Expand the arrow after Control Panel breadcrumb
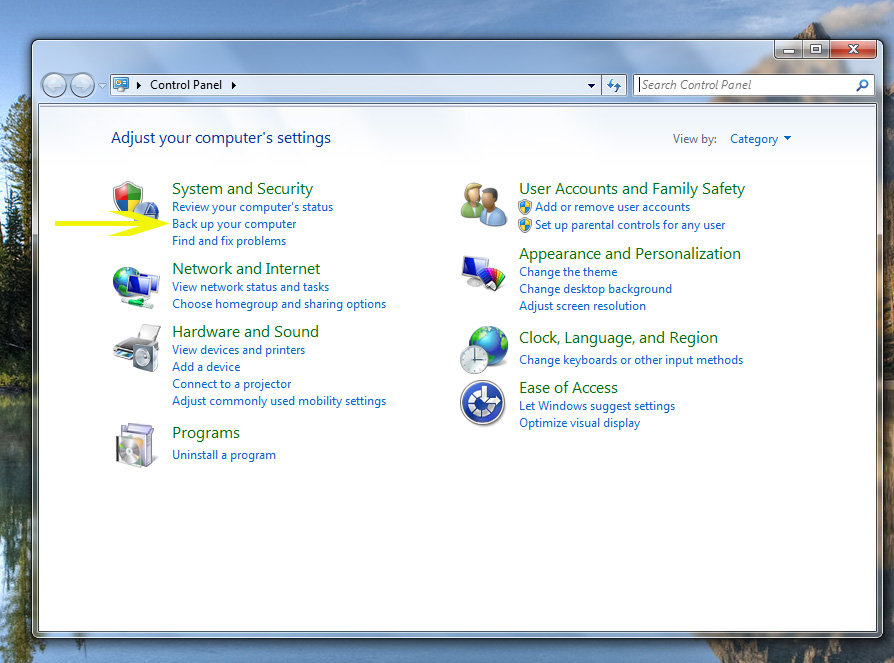 [x=234, y=85]
